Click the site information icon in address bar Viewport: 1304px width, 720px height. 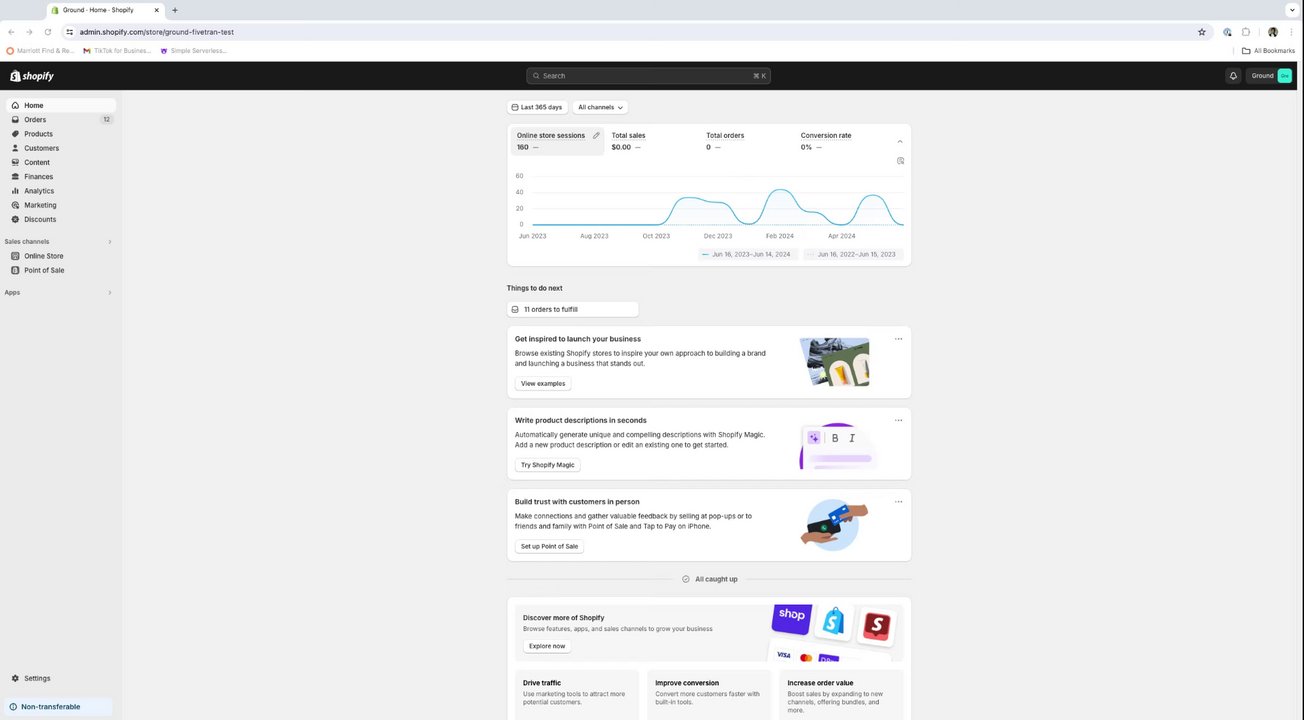69,32
